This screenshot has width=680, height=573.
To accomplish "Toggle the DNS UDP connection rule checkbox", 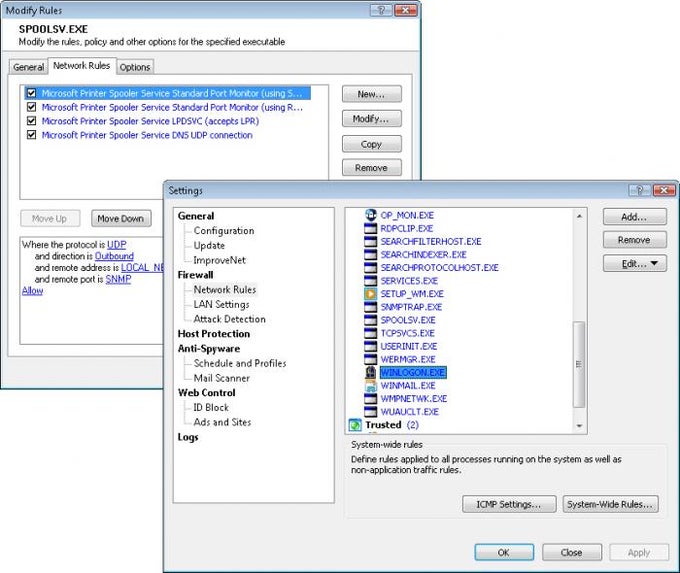I will [31, 134].
